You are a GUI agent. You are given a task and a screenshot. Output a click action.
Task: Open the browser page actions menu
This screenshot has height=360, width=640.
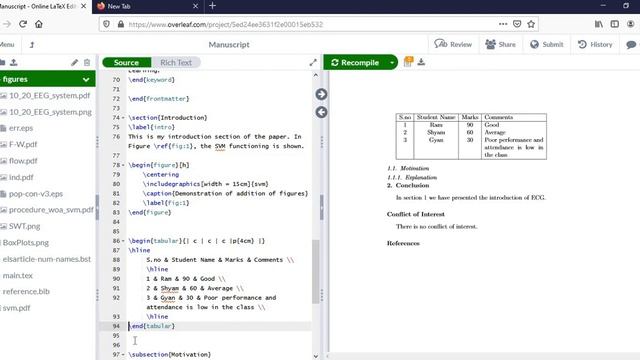tap(503, 24)
